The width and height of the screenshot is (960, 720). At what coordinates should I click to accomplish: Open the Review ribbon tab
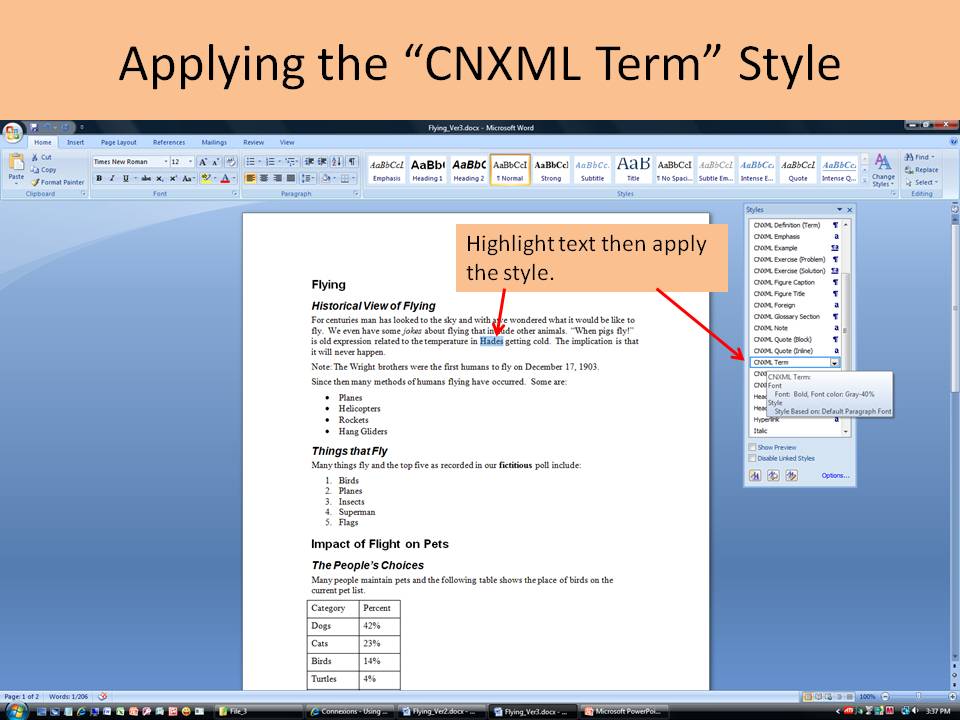[253, 142]
